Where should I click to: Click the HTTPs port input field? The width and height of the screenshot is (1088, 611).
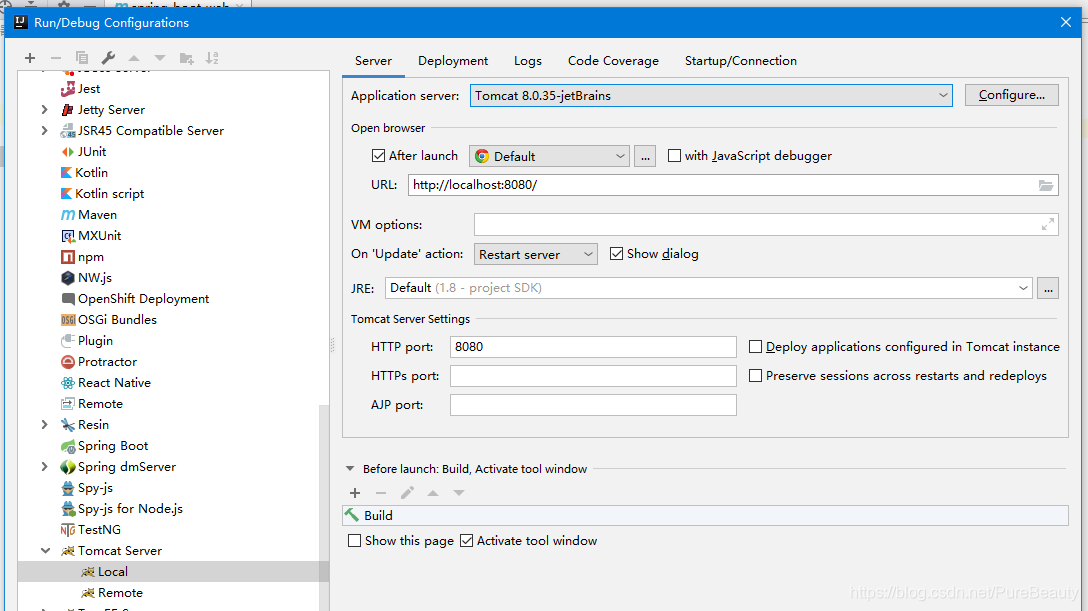pyautogui.click(x=593, y=376)
